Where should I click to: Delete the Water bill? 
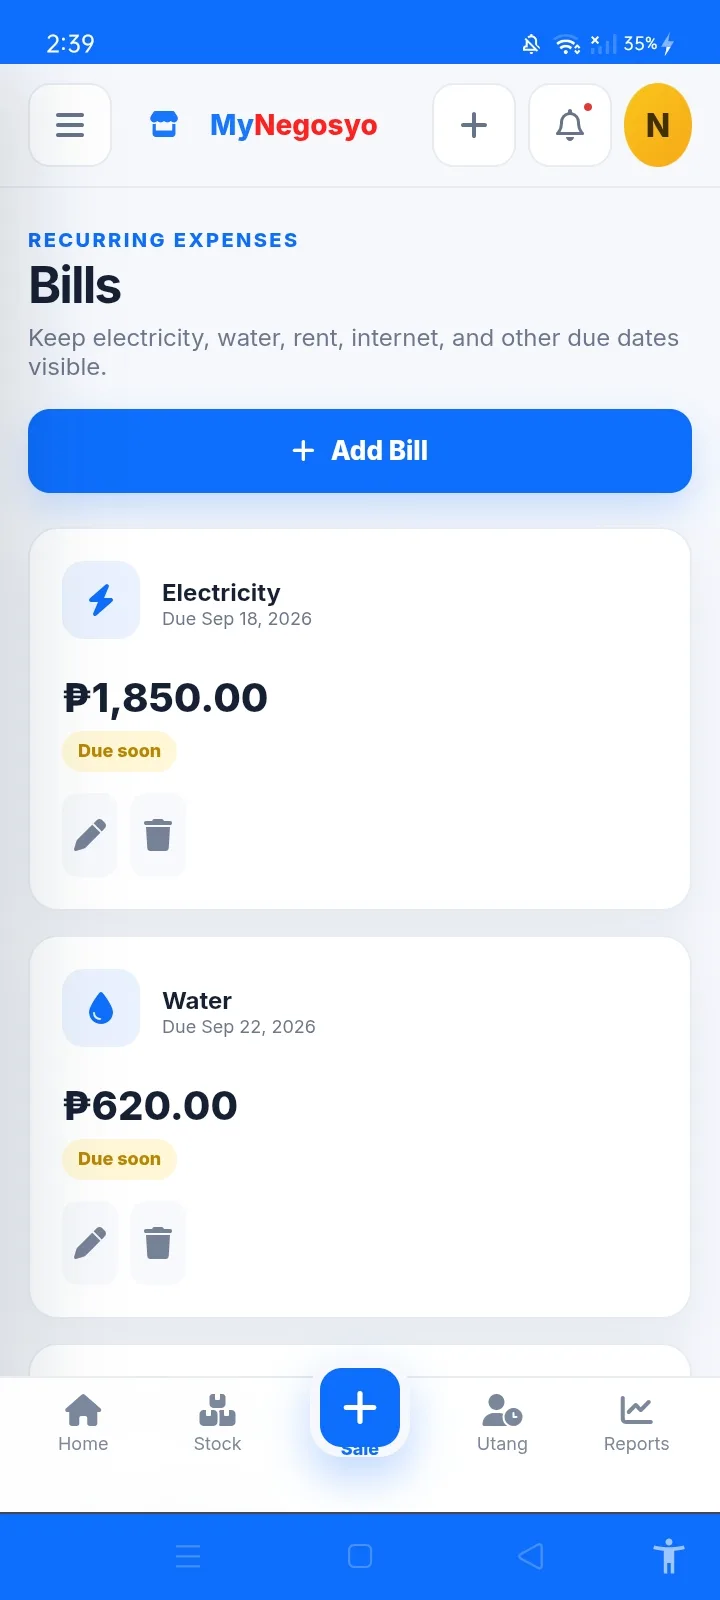tap(158, 1243)
